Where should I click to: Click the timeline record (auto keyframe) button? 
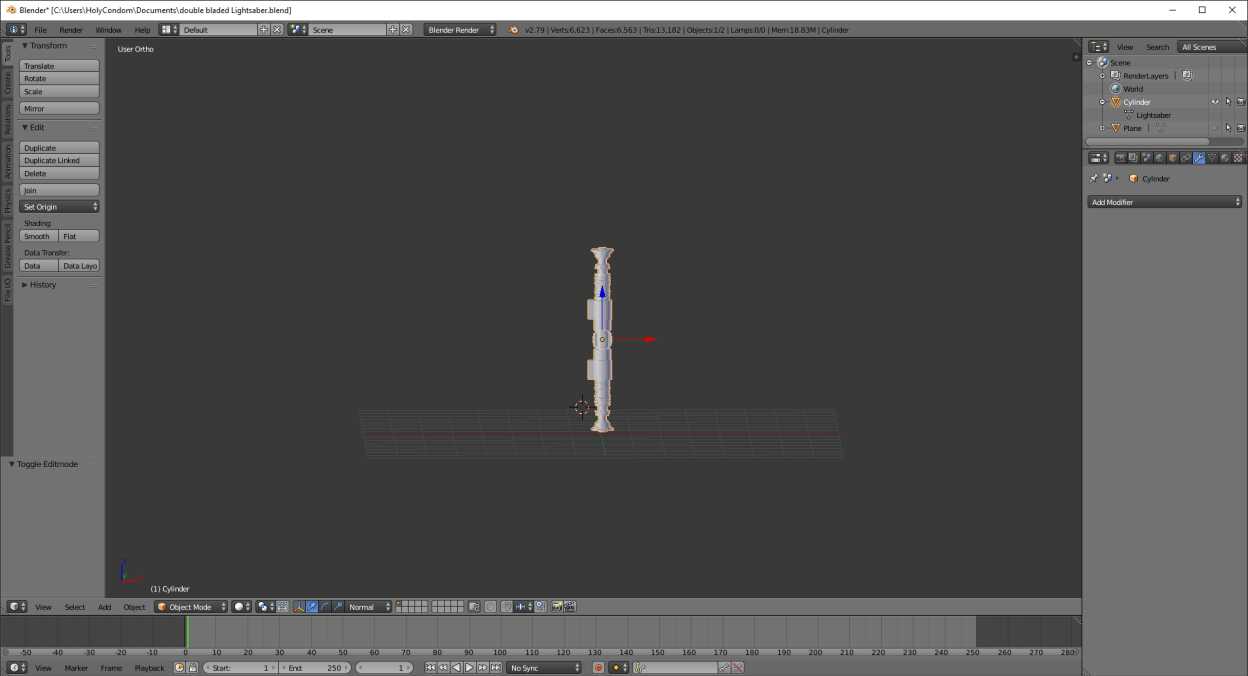click(598, 668)
